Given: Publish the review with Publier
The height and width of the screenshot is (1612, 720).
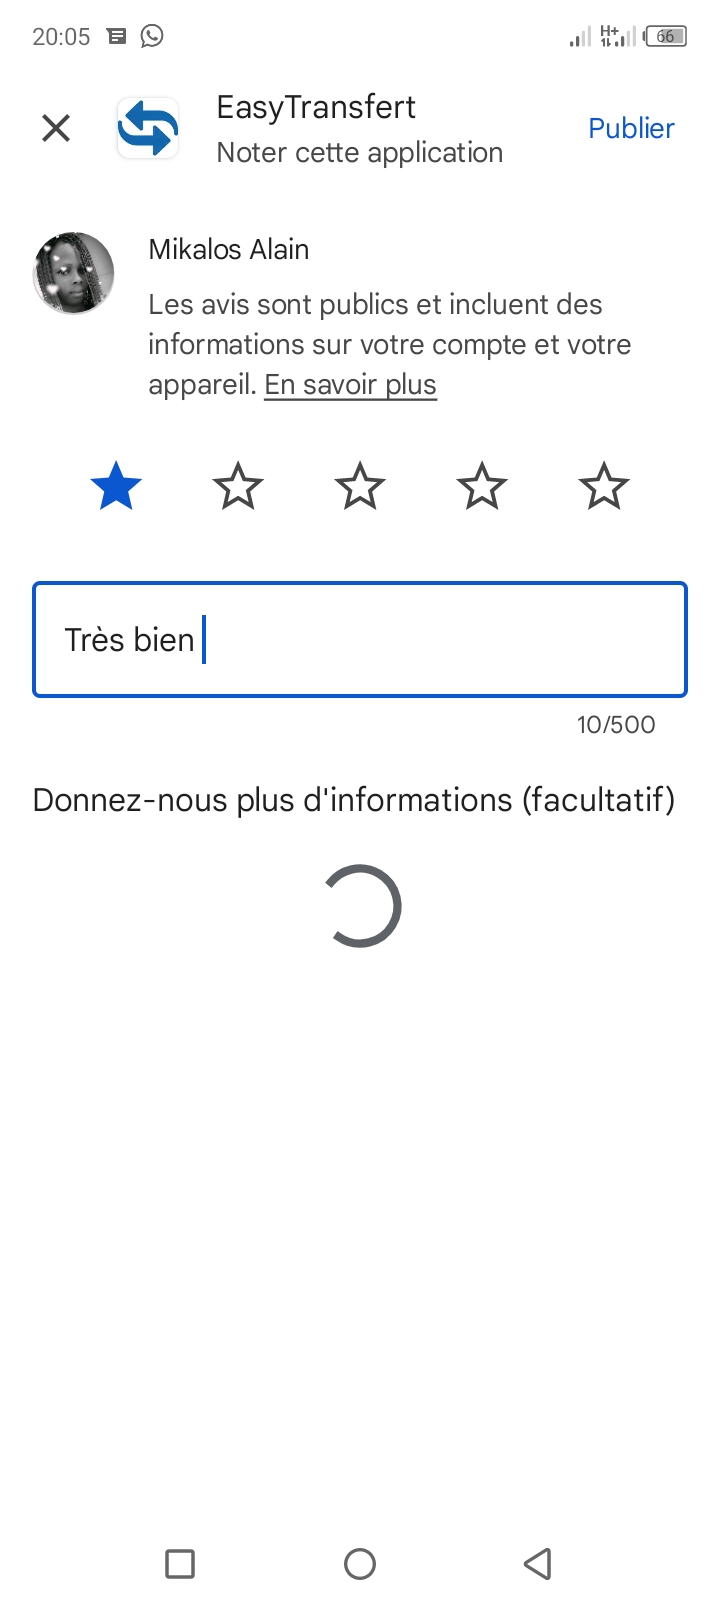Looking at the screenshot, I should click(x=631, y=128).
